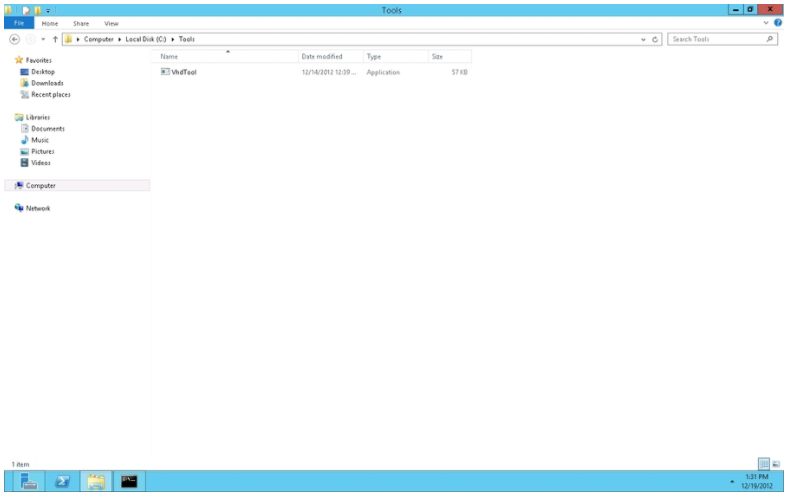This screenshot has height=497, width=790.
Task: Minimize the Tools window
Action: (x=736, y=10)
